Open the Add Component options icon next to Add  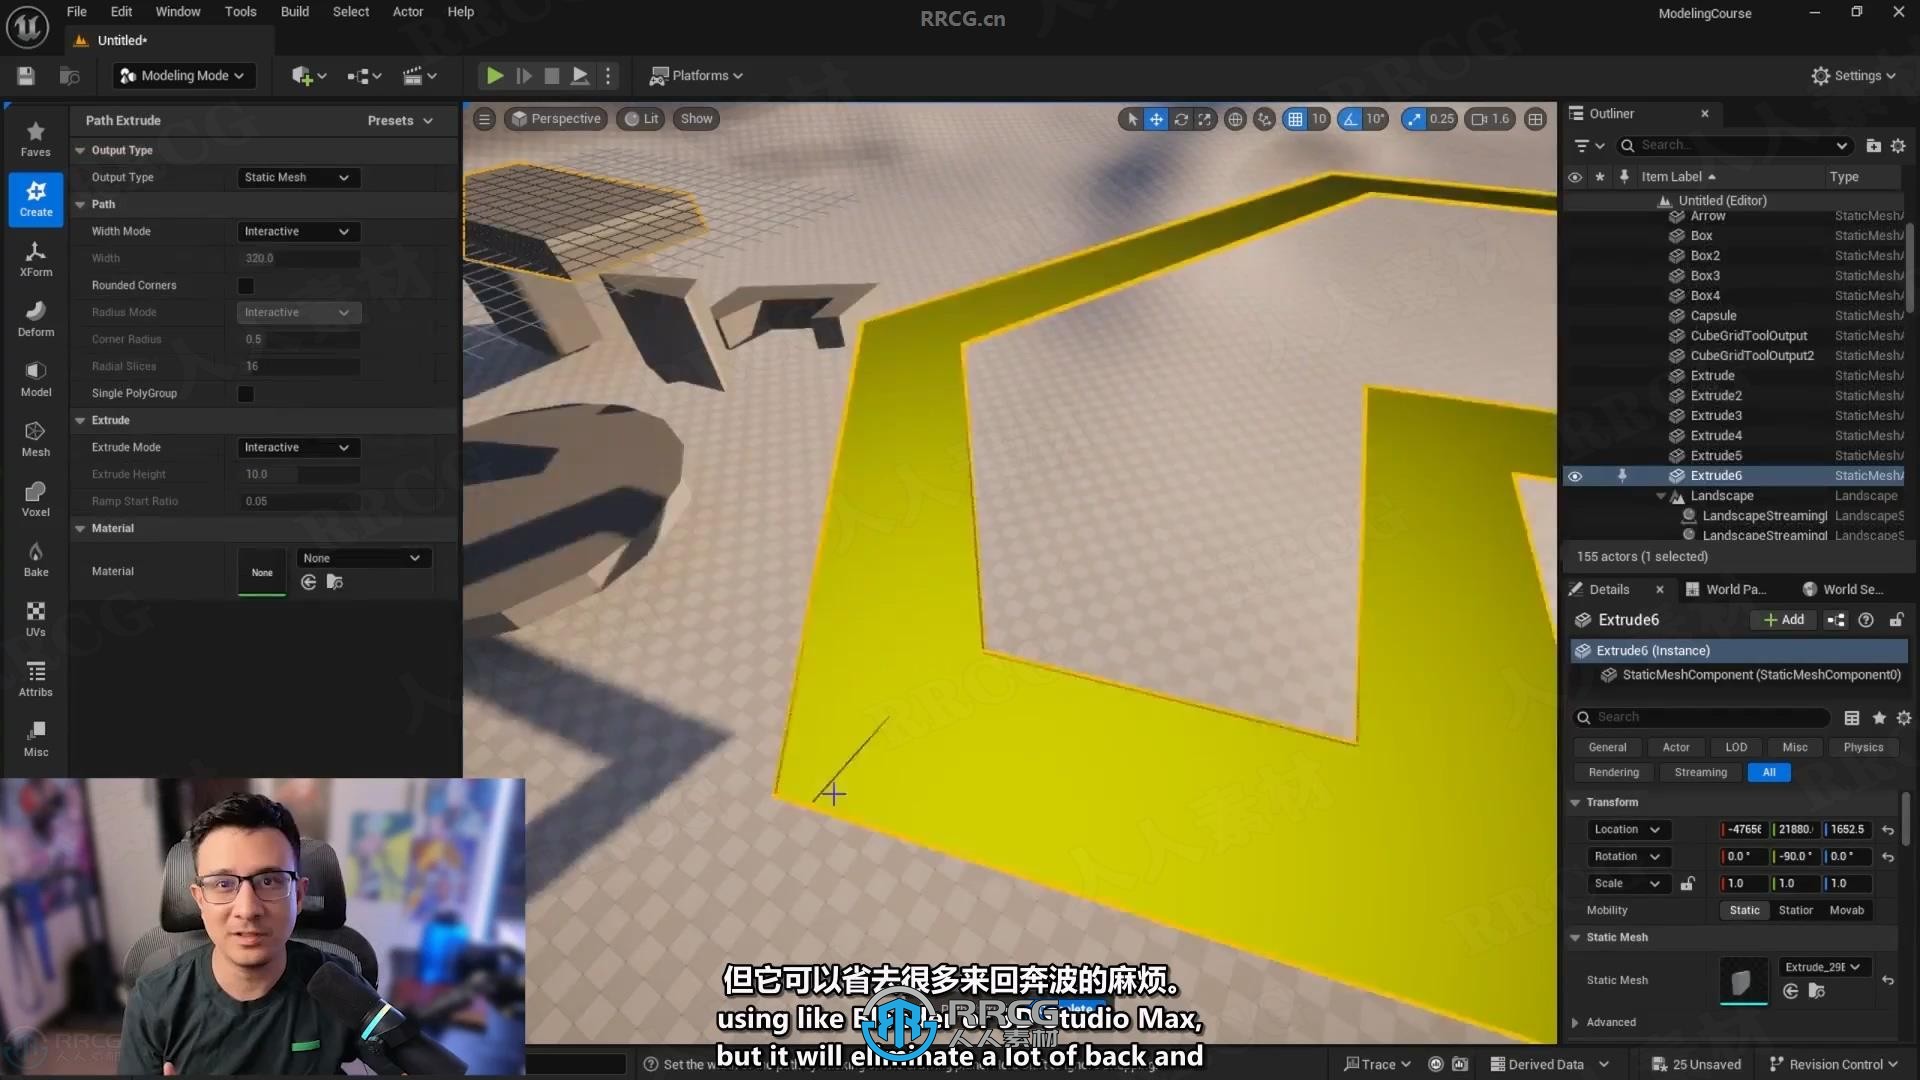pos(1836,620)
